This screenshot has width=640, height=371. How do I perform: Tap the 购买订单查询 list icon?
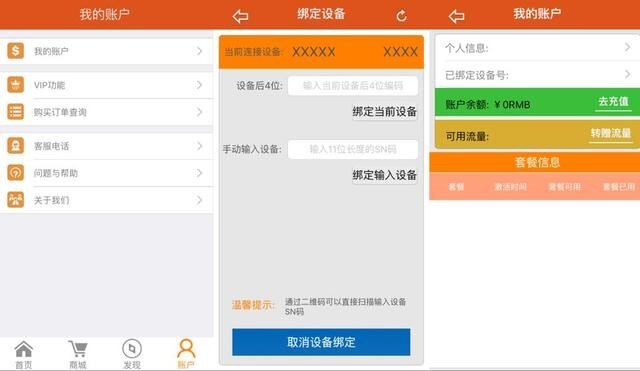(x=16, y=112)
